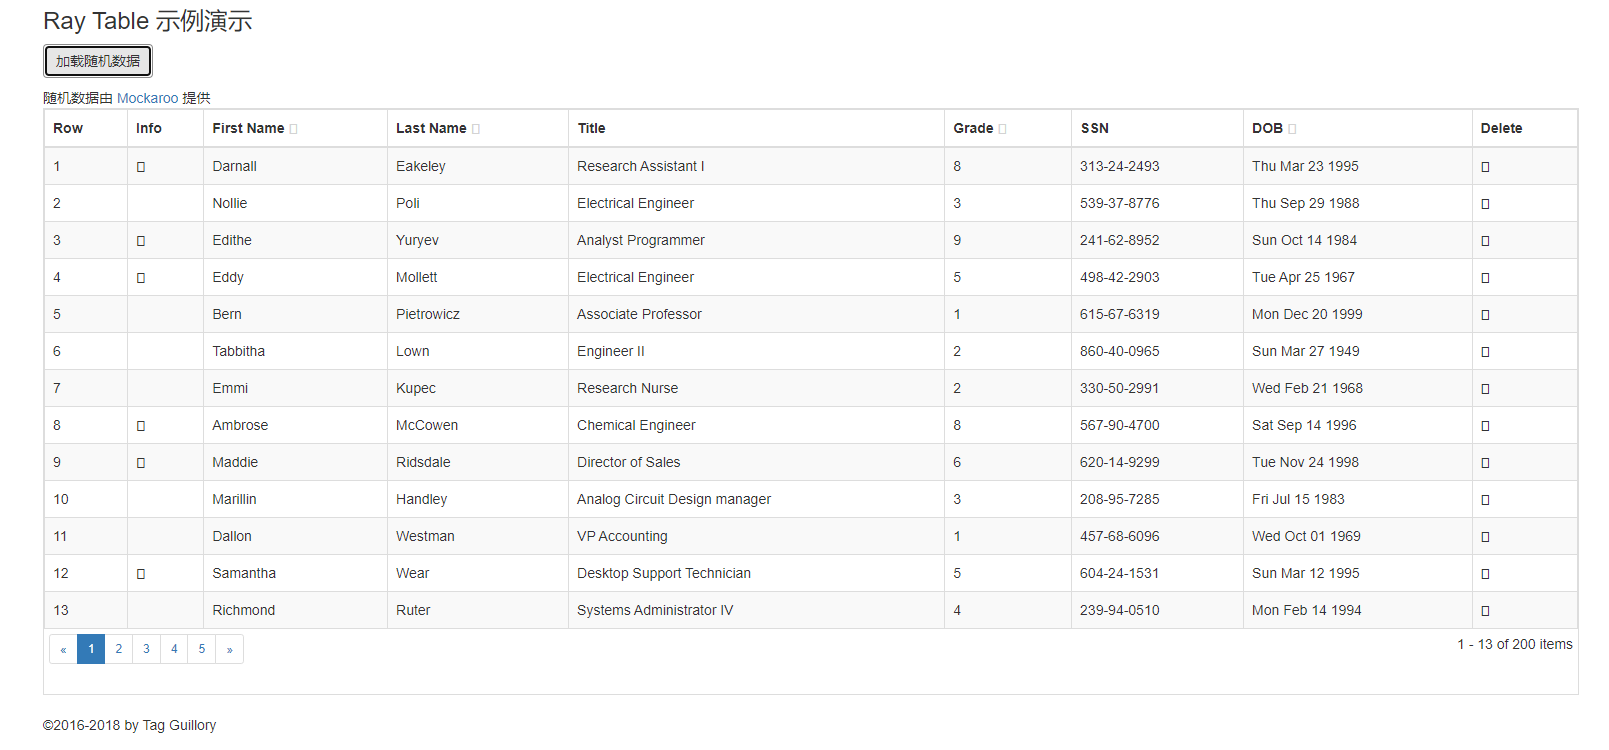
Task: Click the 加载随机数据 button
Action: (98, 61)
